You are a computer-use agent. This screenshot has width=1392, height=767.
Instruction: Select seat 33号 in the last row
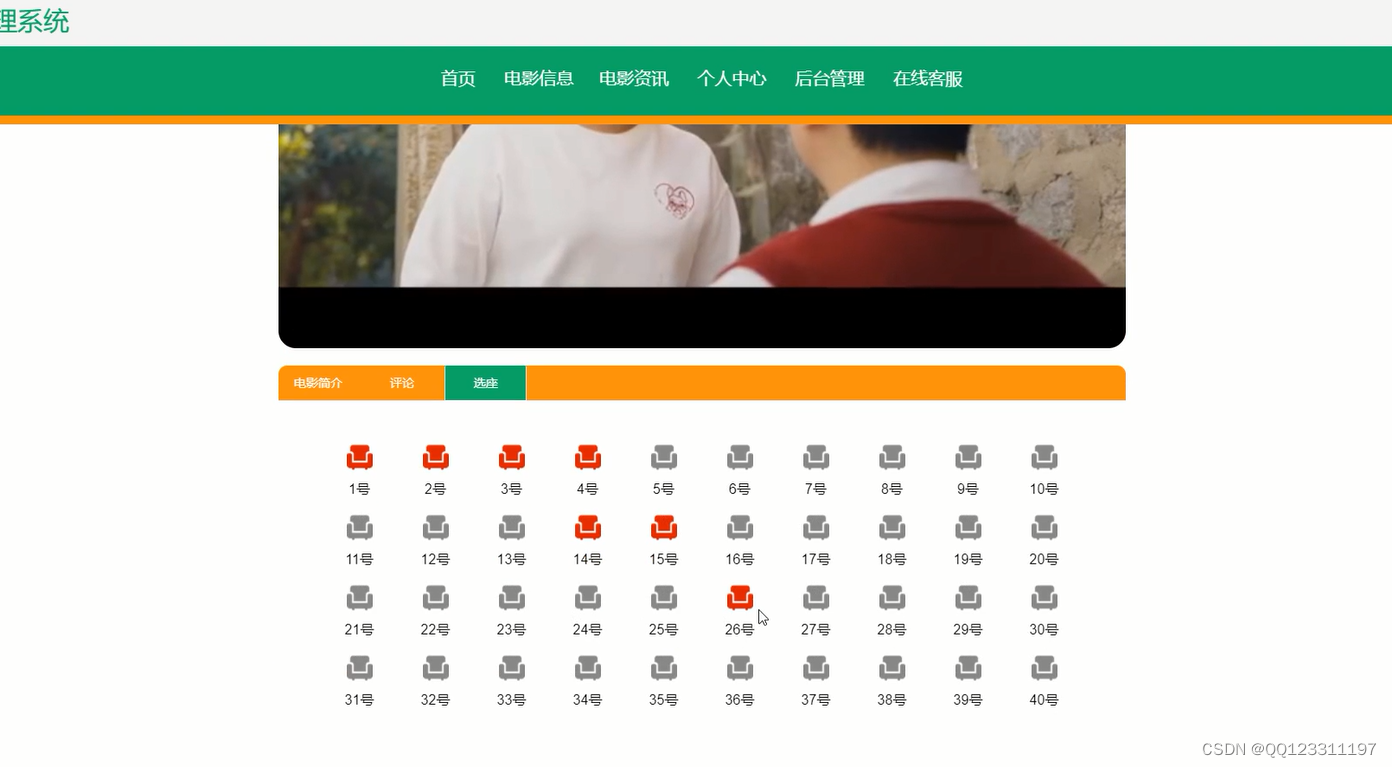(512, 668)
